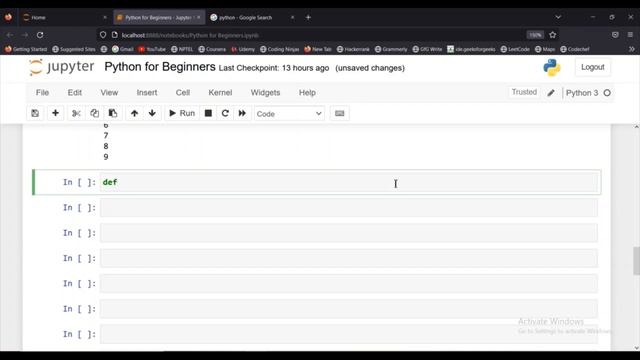Image resolution: width=640 pixels, height=360 pixels.
Task: Open the cell type Code dropdown
Action: (x=289, y=114)
